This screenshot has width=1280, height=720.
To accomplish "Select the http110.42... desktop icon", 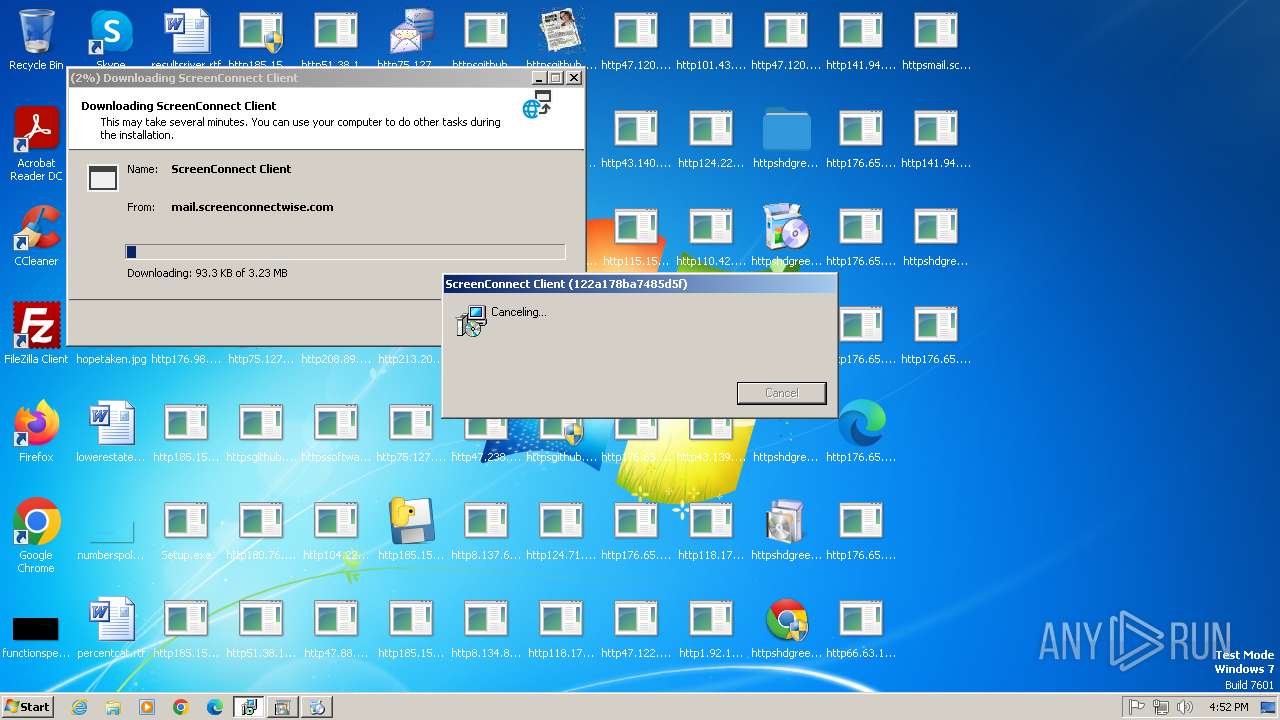I will point(711,235).
